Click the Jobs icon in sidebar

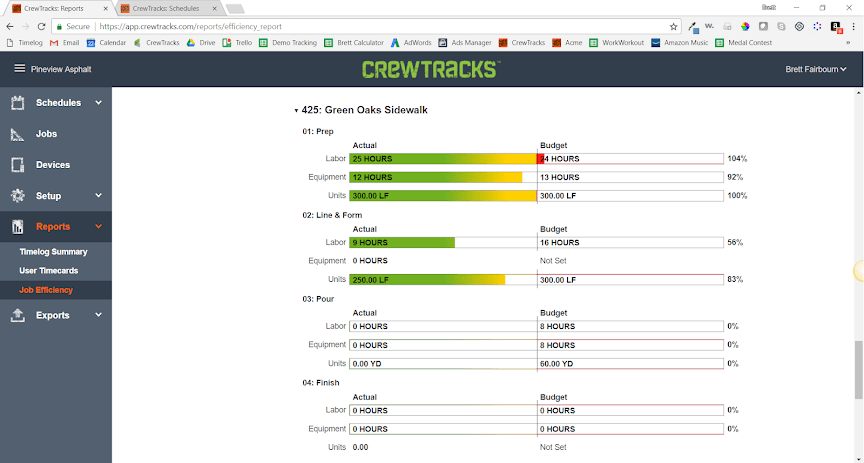coord(17,134)
